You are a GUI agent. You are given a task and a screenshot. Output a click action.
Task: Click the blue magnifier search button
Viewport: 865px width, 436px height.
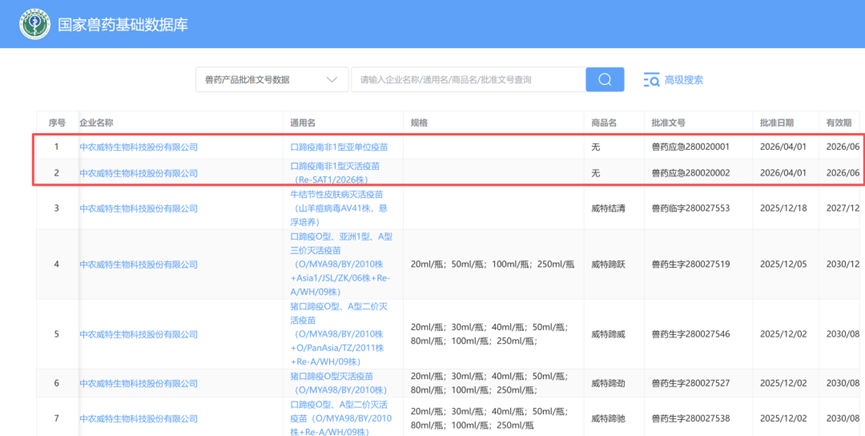click(x=605, y=80)
